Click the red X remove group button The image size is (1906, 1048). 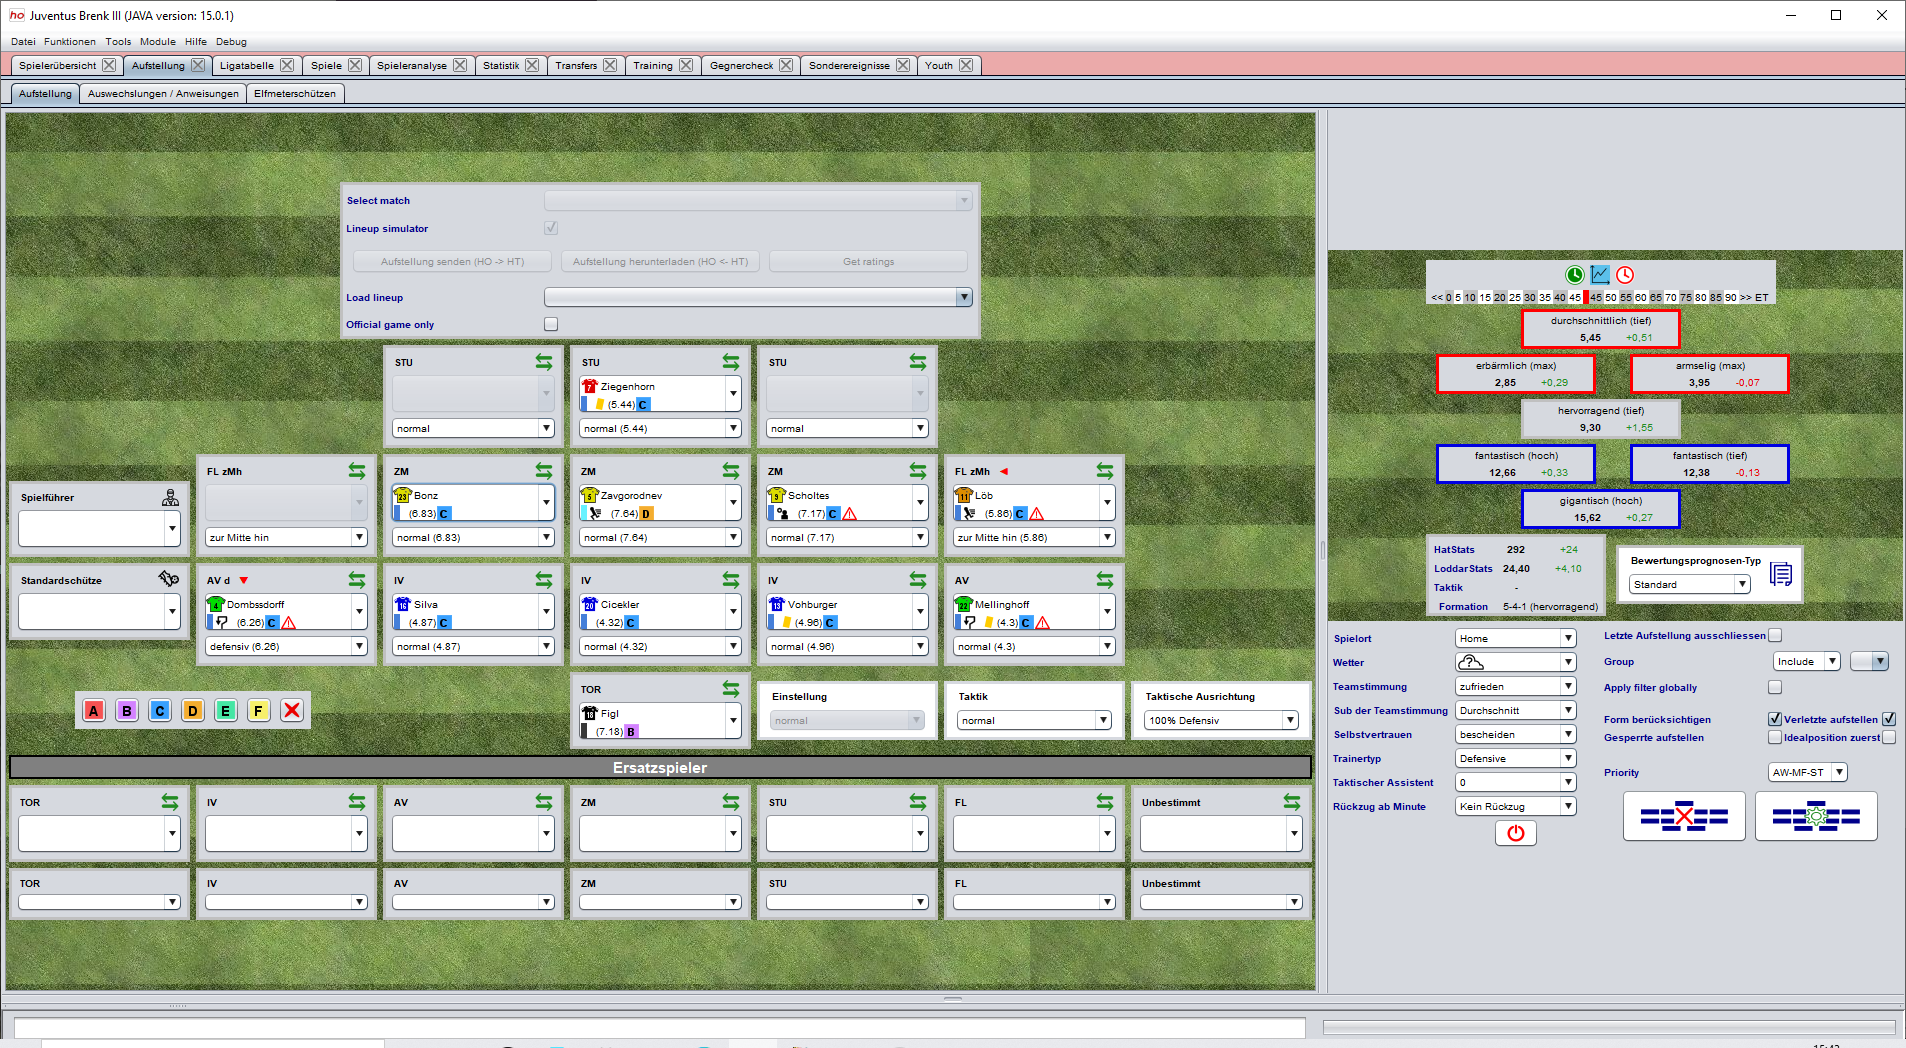(x=292, y=710)
